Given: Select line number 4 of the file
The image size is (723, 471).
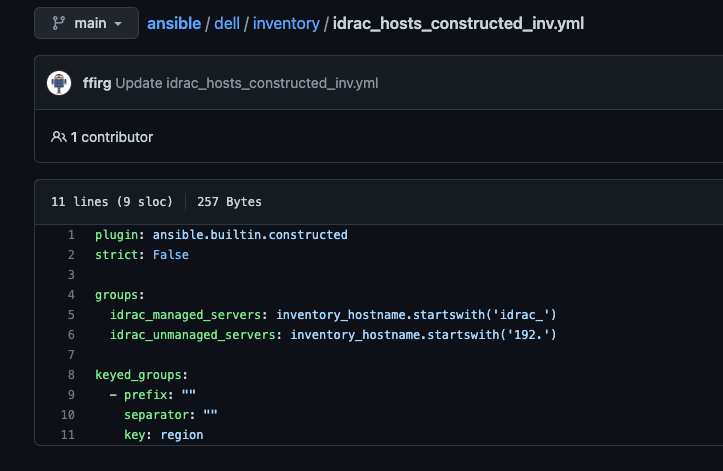Looking at the screenshot, I should [71, 295].
